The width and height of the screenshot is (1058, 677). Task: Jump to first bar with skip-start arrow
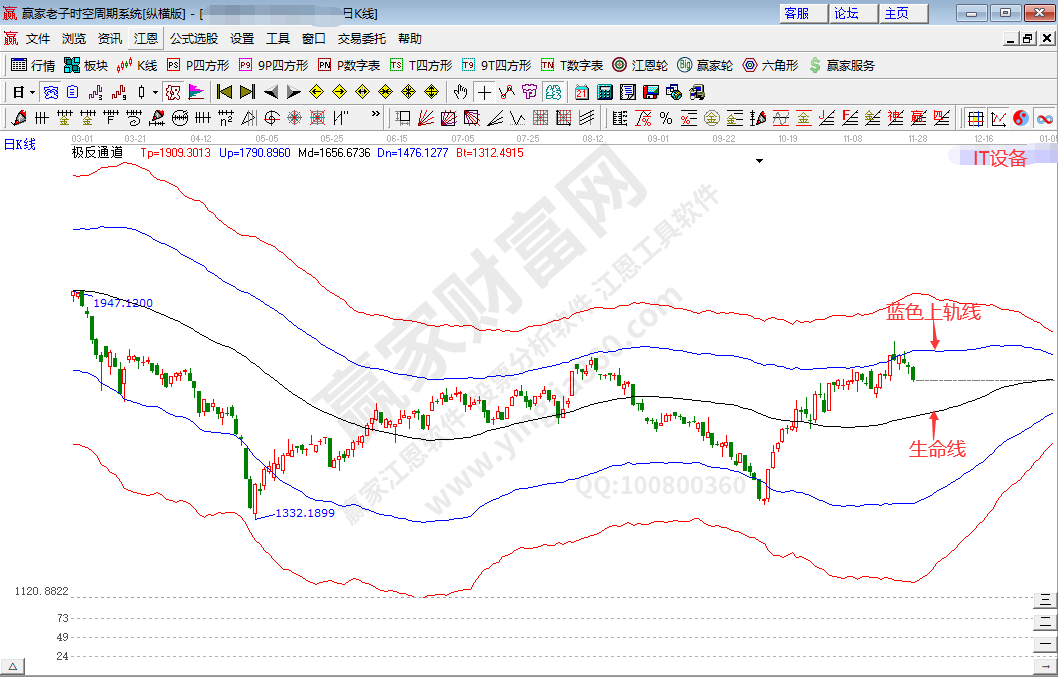[224, 92]
